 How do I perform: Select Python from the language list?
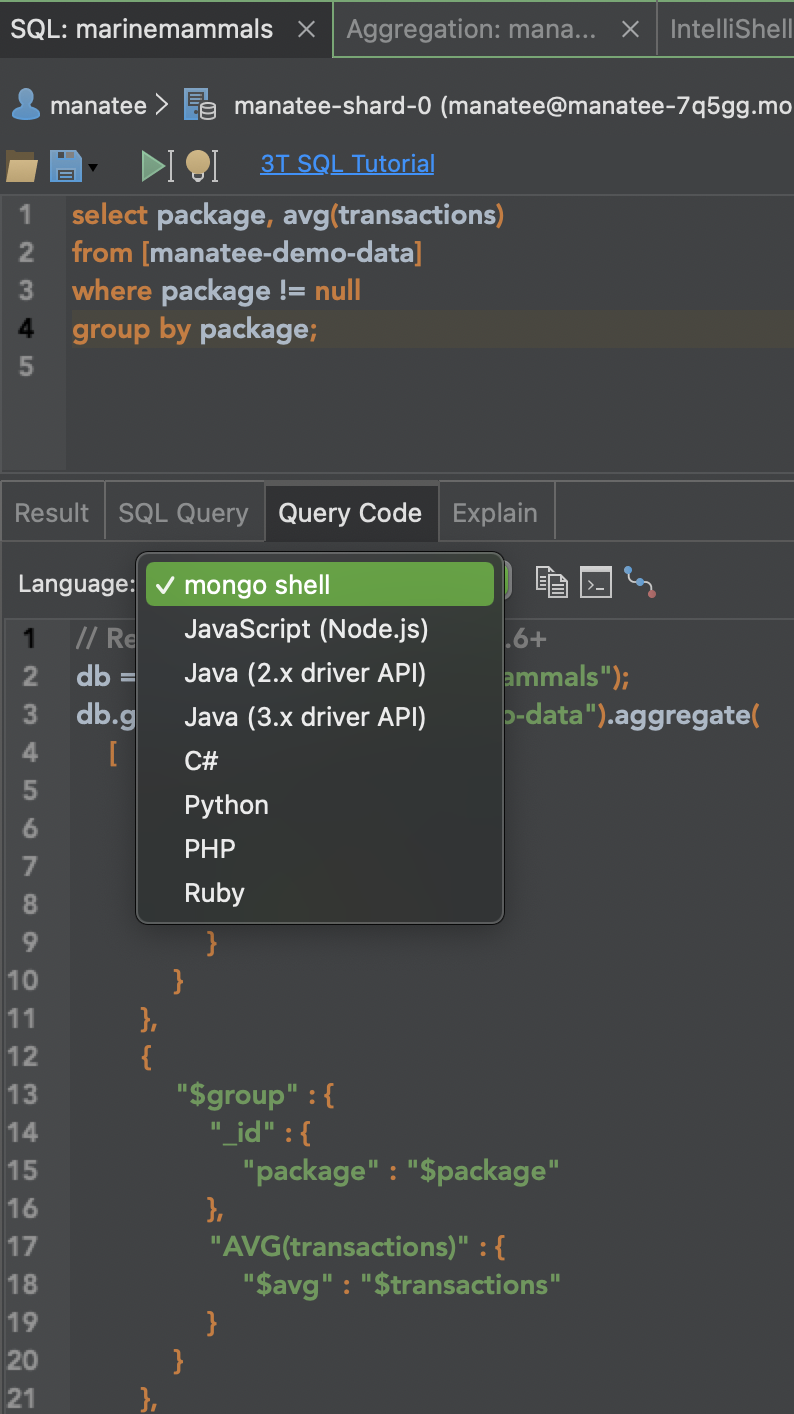226,805
